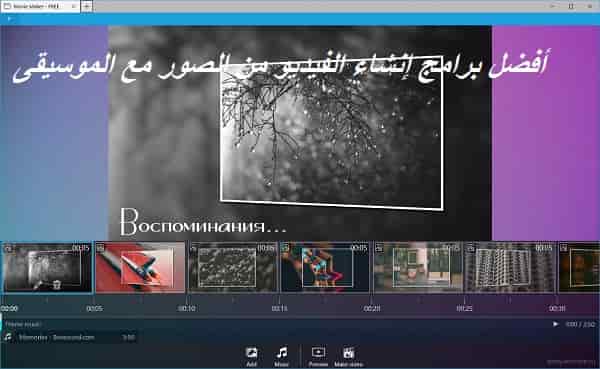Click the Theme music label
This screenshot has width=600, height=369.
click(23, 324)
